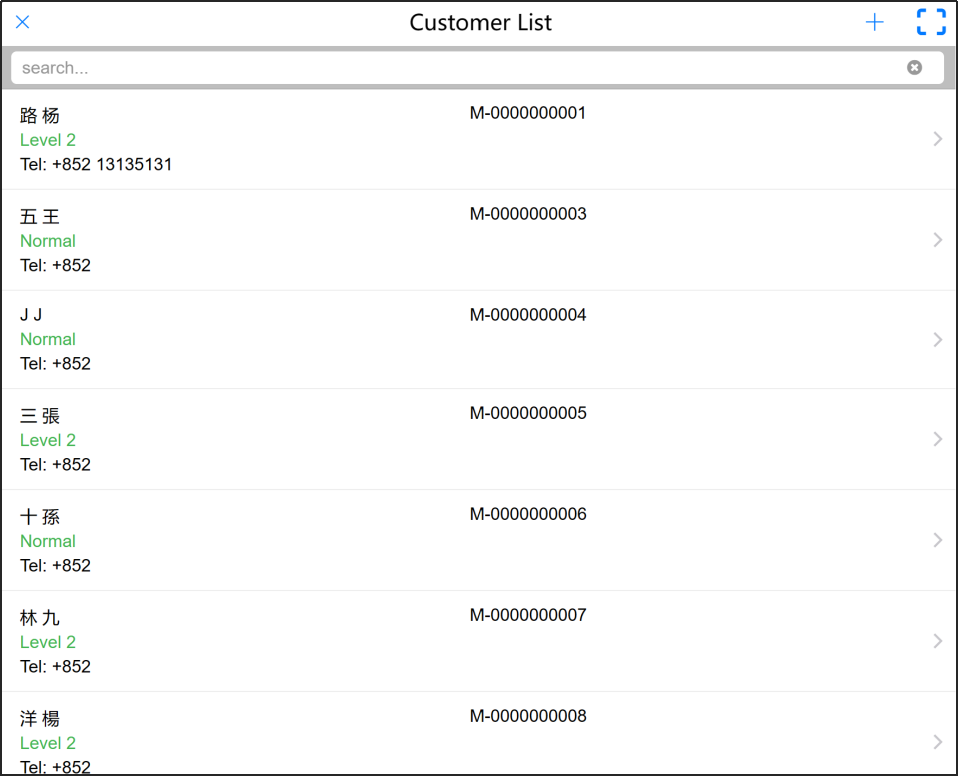Image resolution: width=959 pixels, height=777 pixels.
Task: Select customer 五 王
Action: [x=40, y=217]
